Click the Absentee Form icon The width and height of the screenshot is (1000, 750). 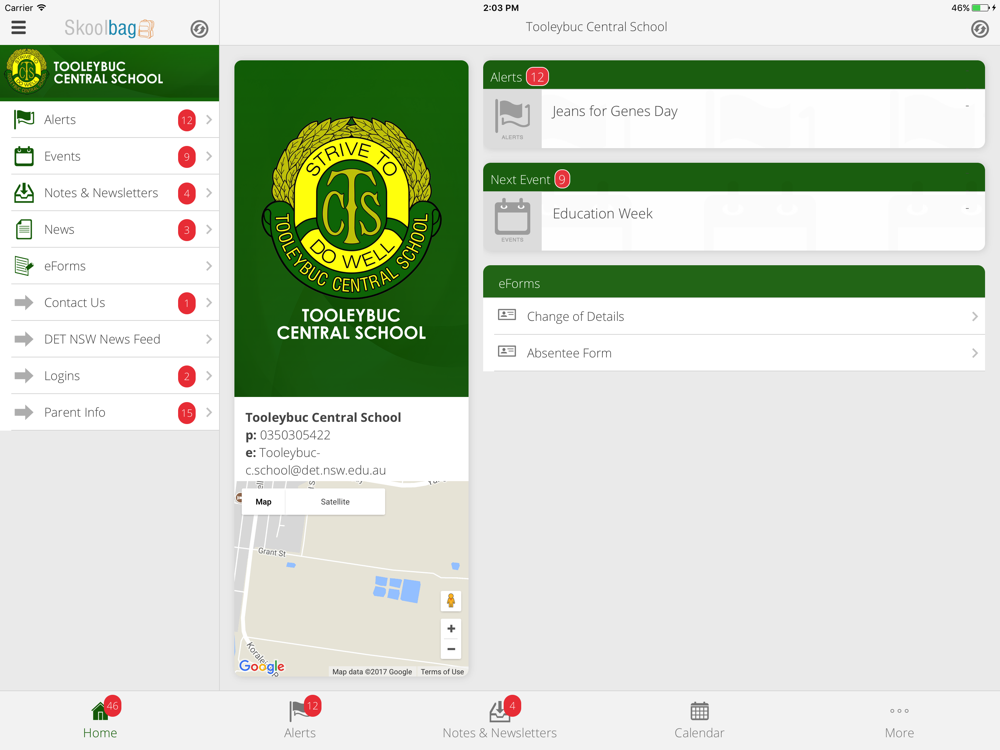click(x=507, y=351)
